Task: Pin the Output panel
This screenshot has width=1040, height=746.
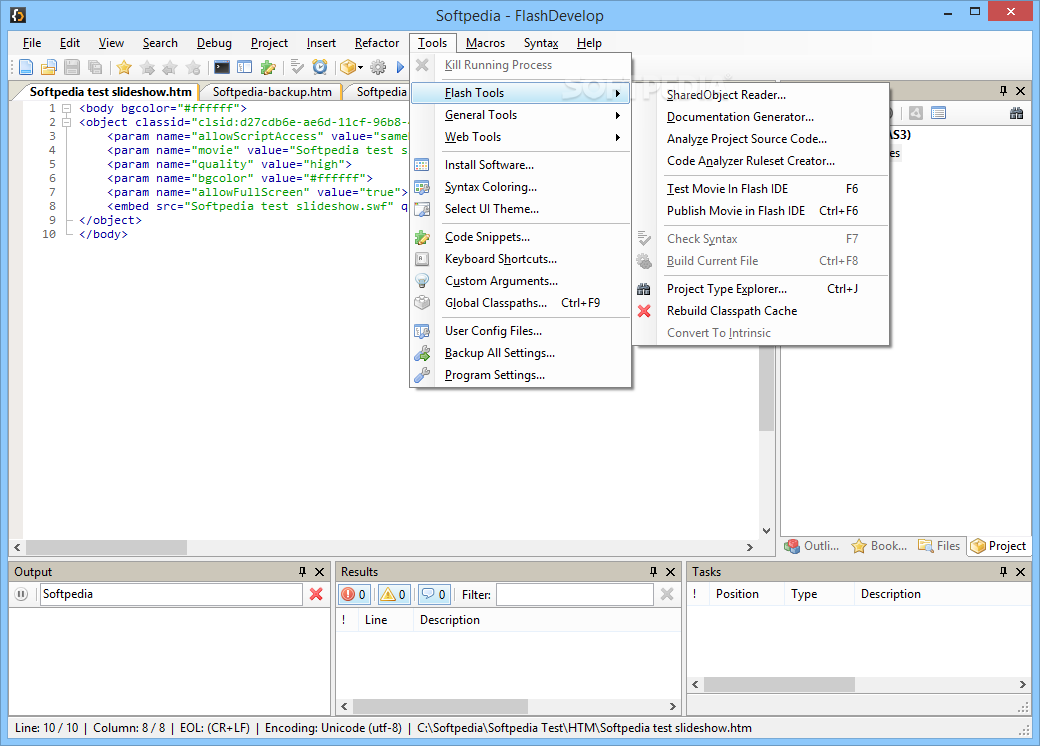Action: (x=302, y=572)
